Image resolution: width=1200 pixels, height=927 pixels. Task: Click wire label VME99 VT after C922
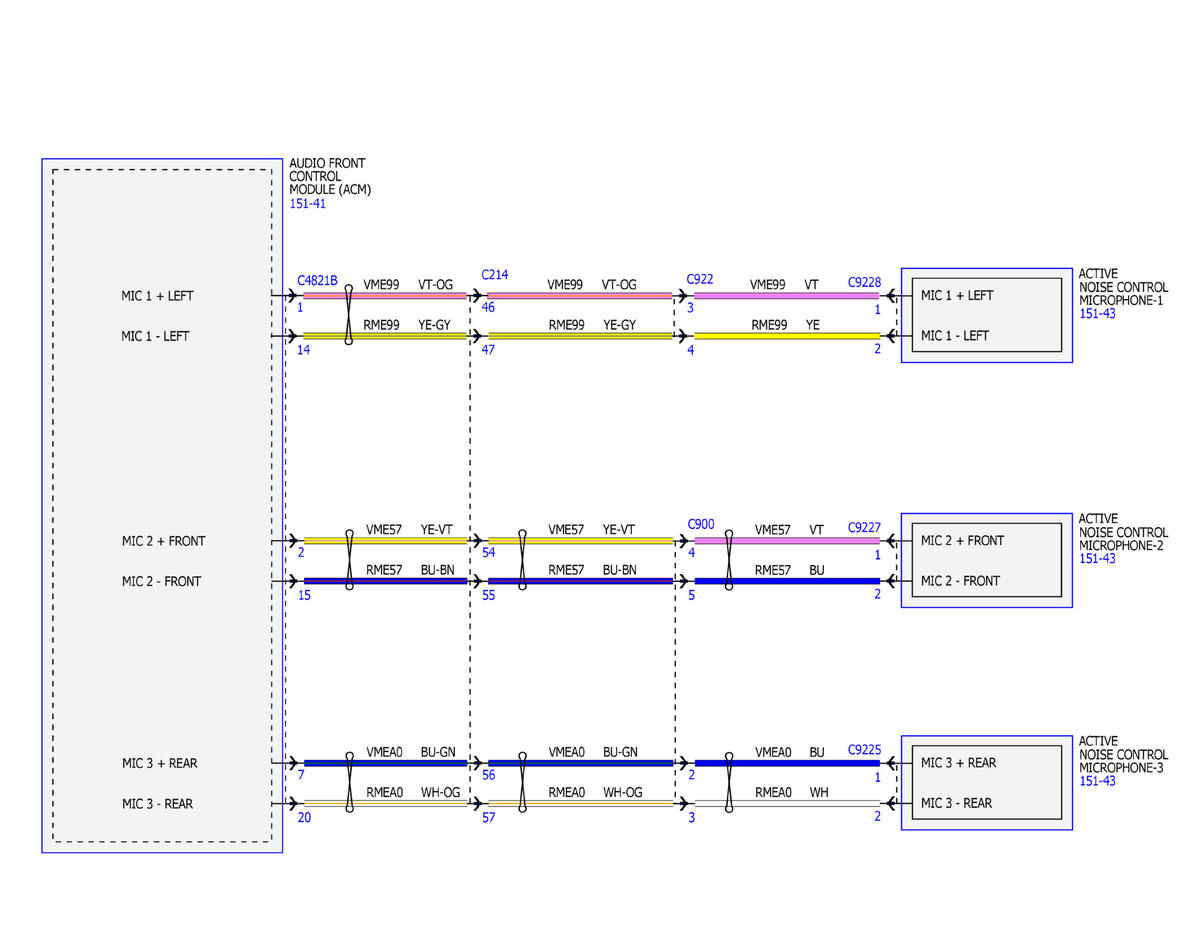[785, 285]
